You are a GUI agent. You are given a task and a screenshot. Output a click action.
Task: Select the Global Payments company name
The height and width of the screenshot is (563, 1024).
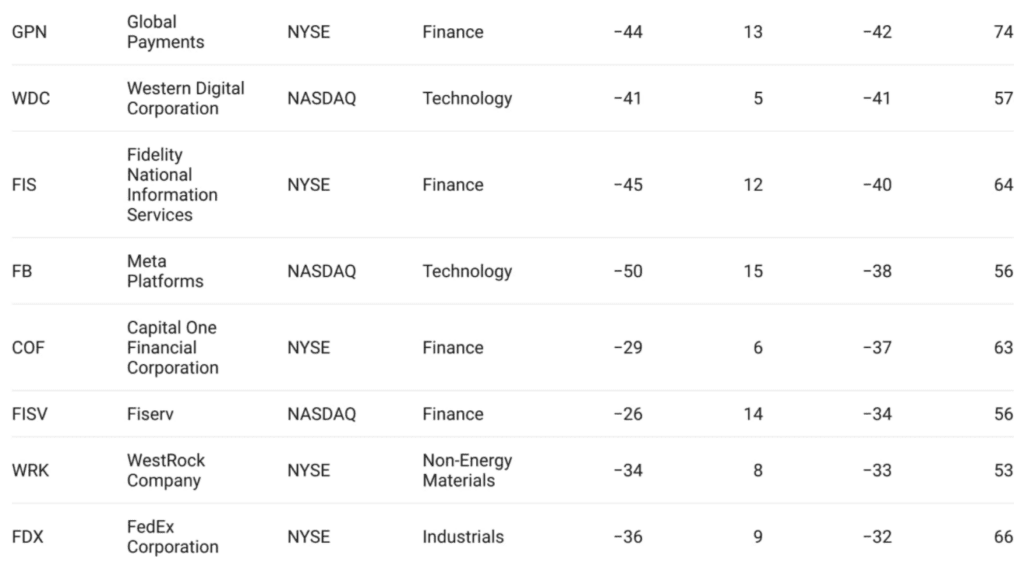point(165,32)
